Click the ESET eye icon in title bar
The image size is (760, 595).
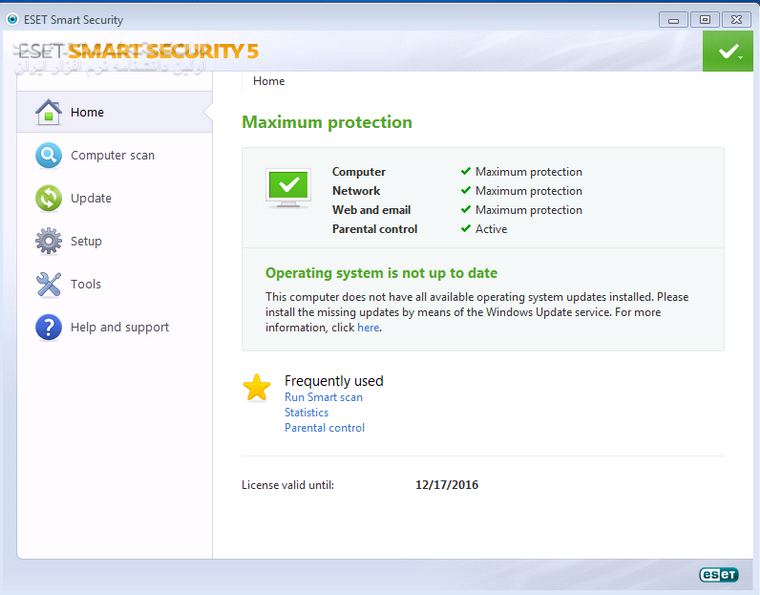12,19
